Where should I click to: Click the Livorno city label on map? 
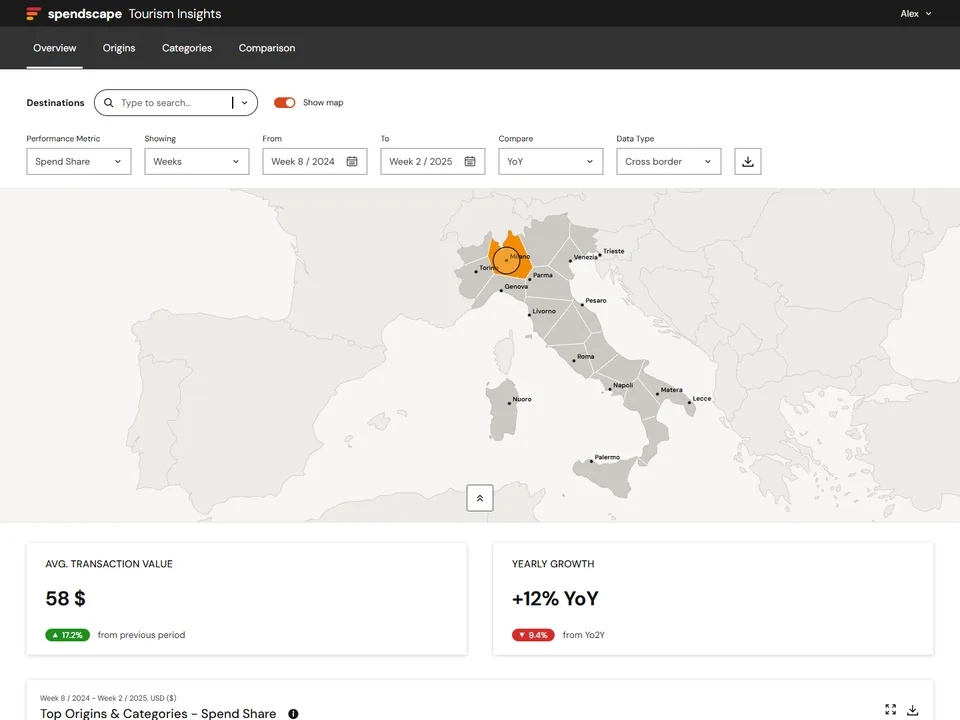pyautogui.click(x=544, y=311)
